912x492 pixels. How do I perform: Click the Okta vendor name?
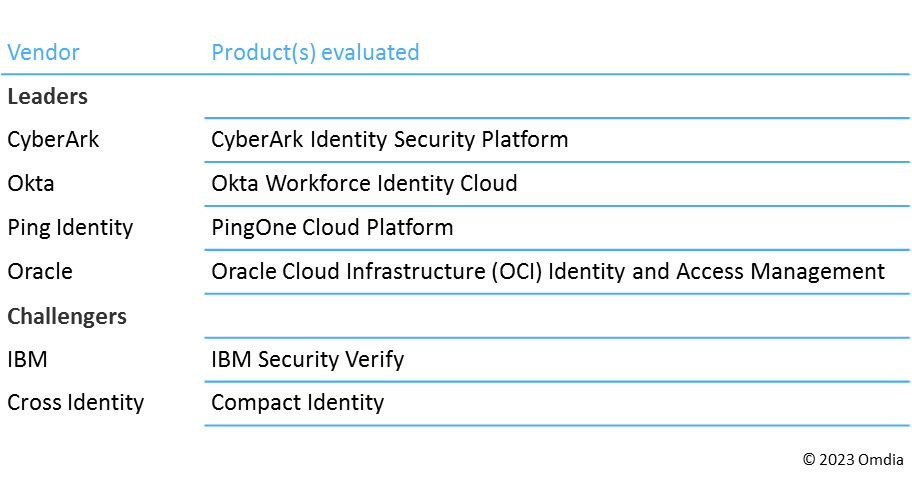pos(31,184)
